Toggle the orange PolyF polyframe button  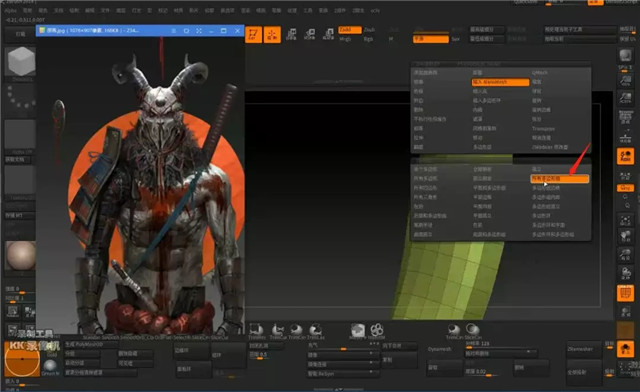click(625, 293)
